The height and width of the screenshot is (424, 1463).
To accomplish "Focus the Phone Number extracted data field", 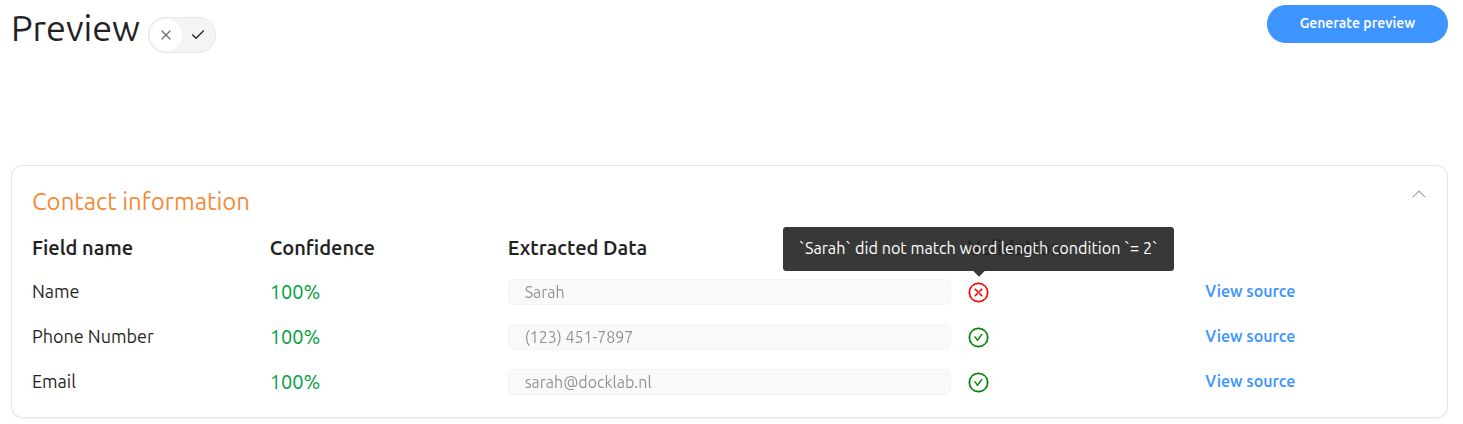I will (729, 338).
